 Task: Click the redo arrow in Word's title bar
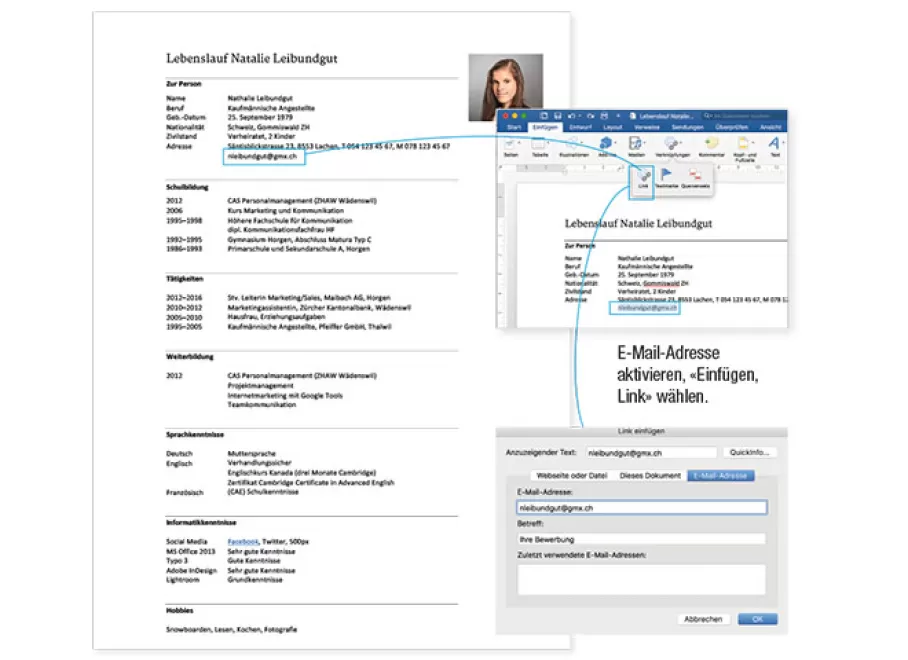pos(590,116)
